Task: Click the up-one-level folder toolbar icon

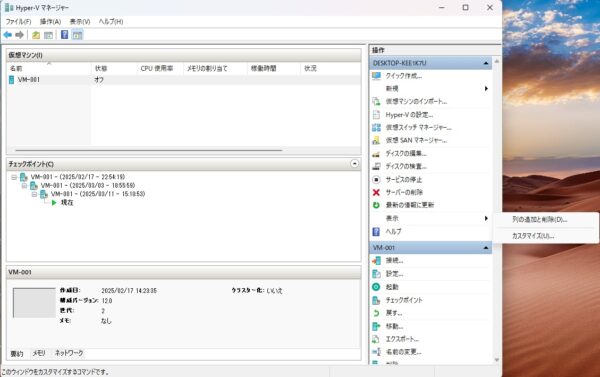Action: 36,35
